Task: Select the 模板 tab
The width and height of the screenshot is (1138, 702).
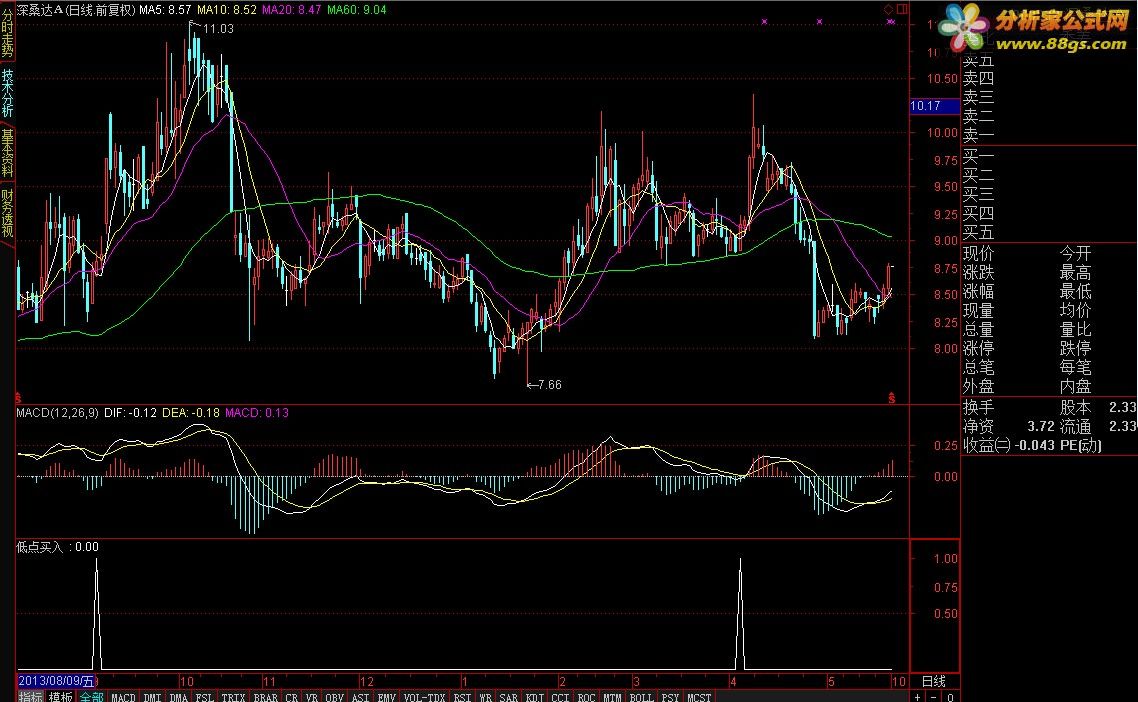Action: (x=61, y=697)
